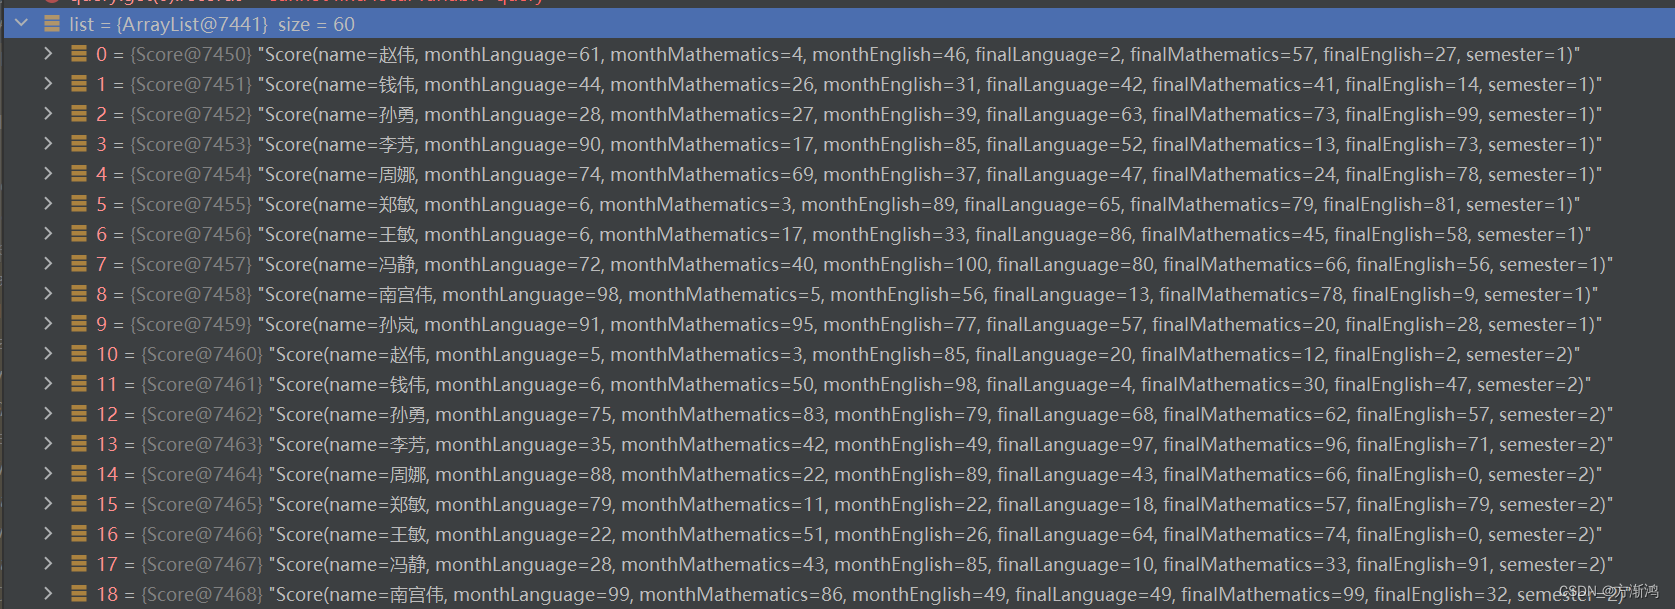Select value text of row 6 with finalLanguage=86
Viewport: 1675px width, 609px height.
[924, 234]
